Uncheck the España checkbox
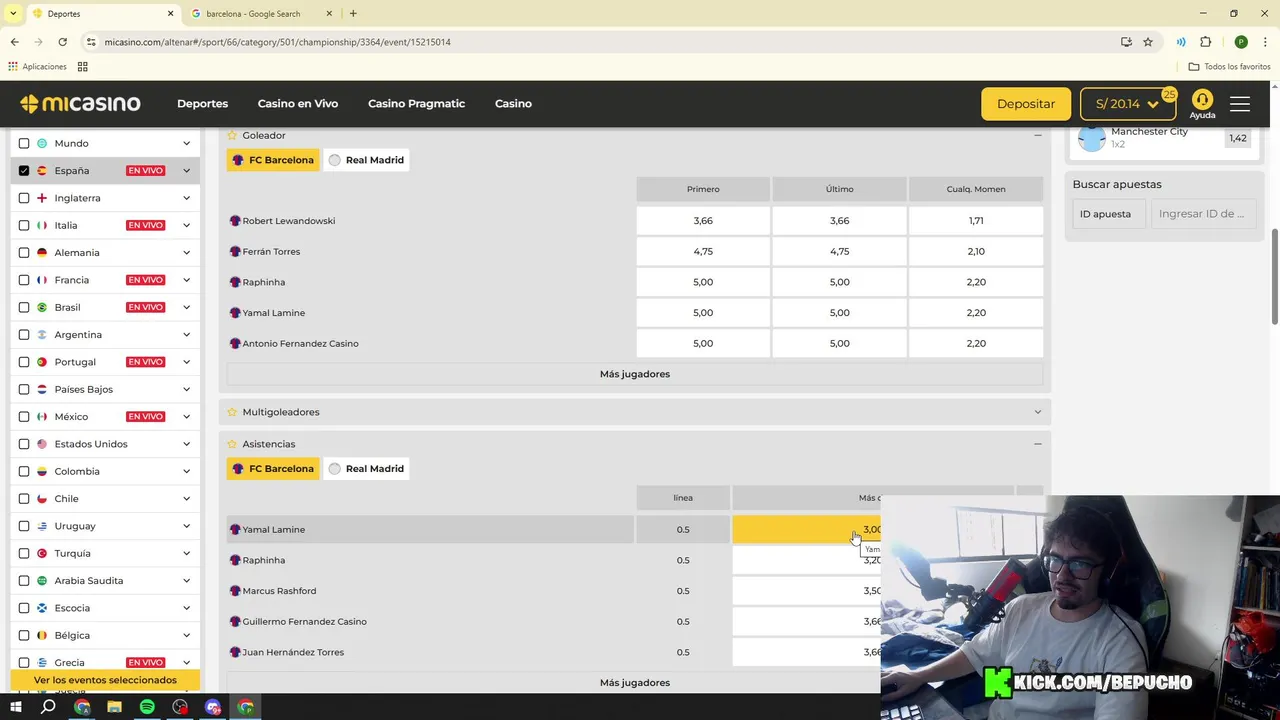 pyautogui.click(x=24, y=171)
